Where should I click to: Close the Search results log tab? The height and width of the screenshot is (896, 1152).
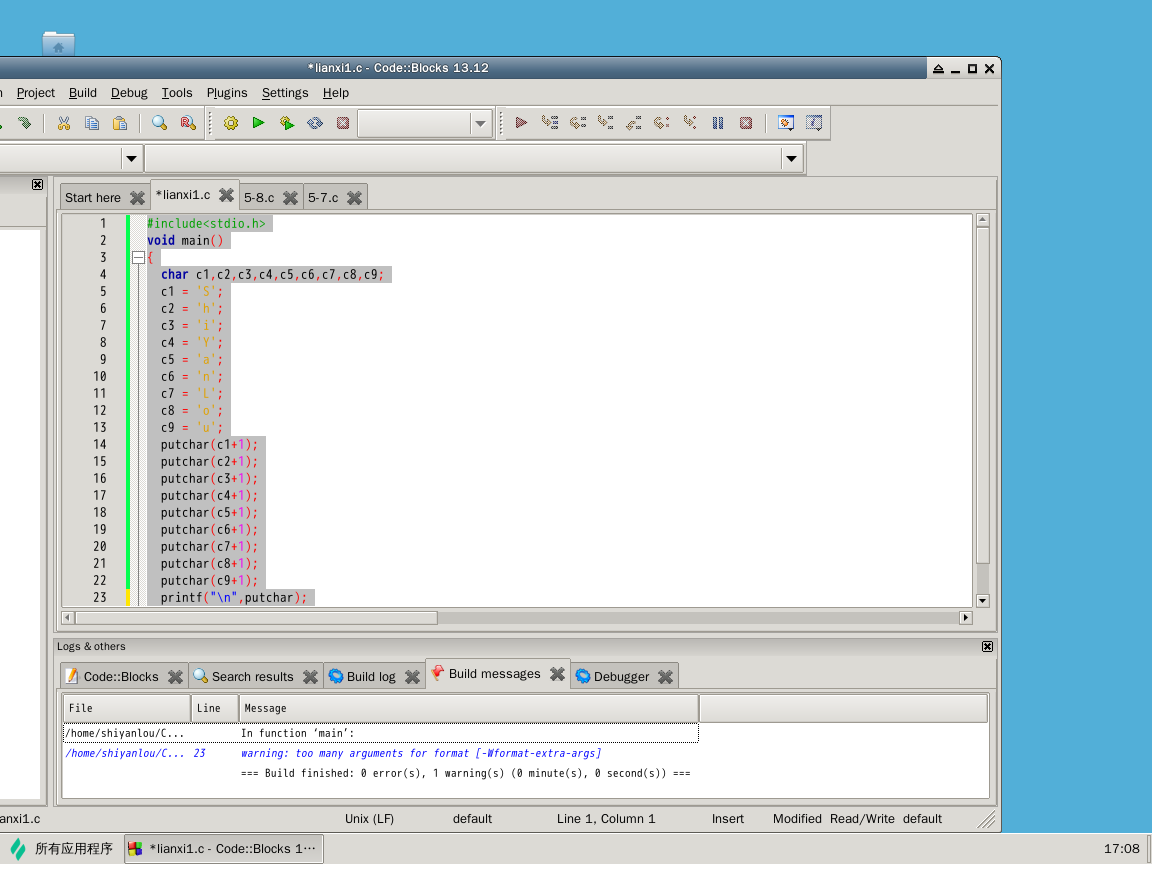(310, 676)
